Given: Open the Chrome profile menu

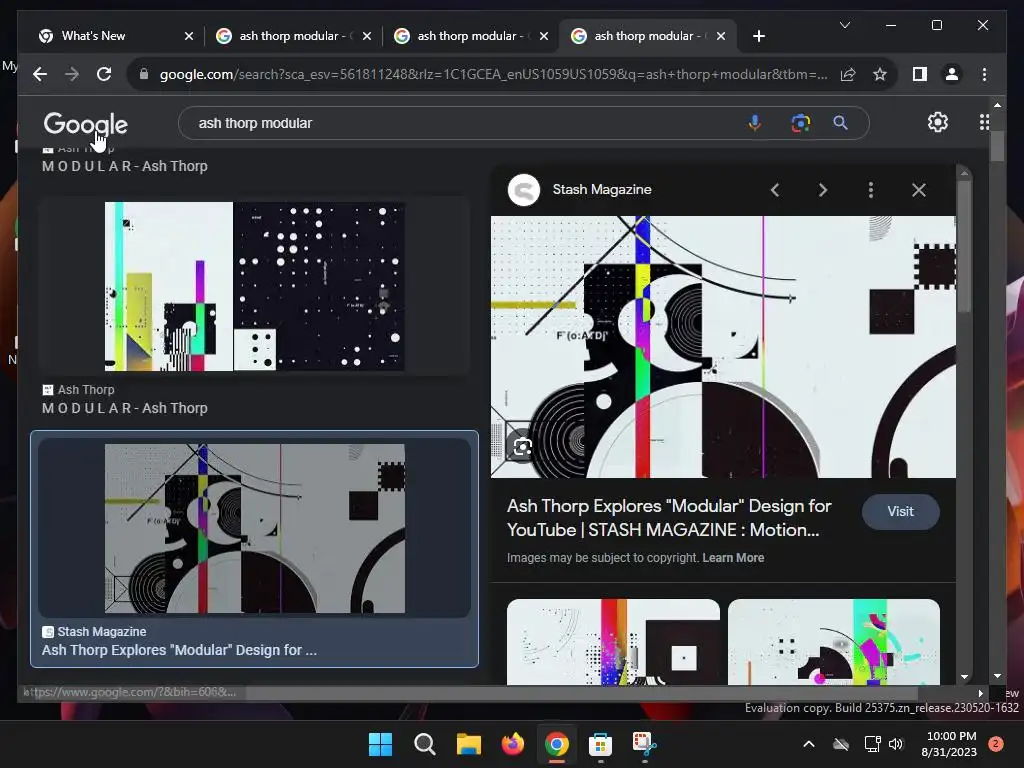Looking at the screenshot, I should pyautogui.click(x=952, y=74).
